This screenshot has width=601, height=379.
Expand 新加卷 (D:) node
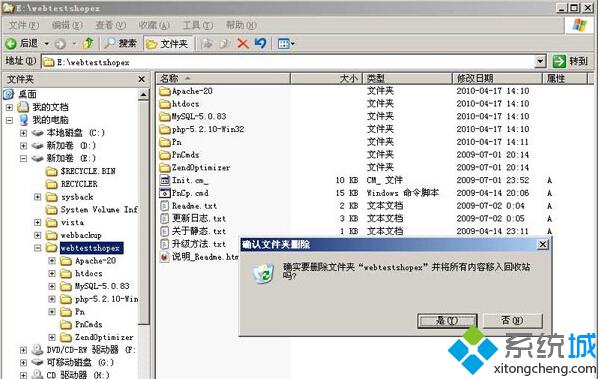click(x=23, y=146)
